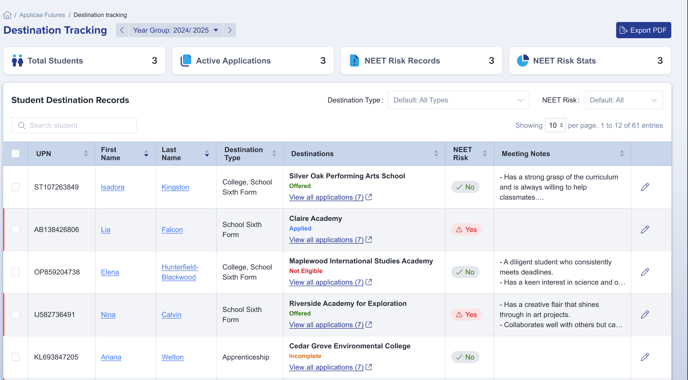Tick the select-all checkbox in table header
Image resolution: width=688 pixels, height=380 pixels.
tap(15, 154)
